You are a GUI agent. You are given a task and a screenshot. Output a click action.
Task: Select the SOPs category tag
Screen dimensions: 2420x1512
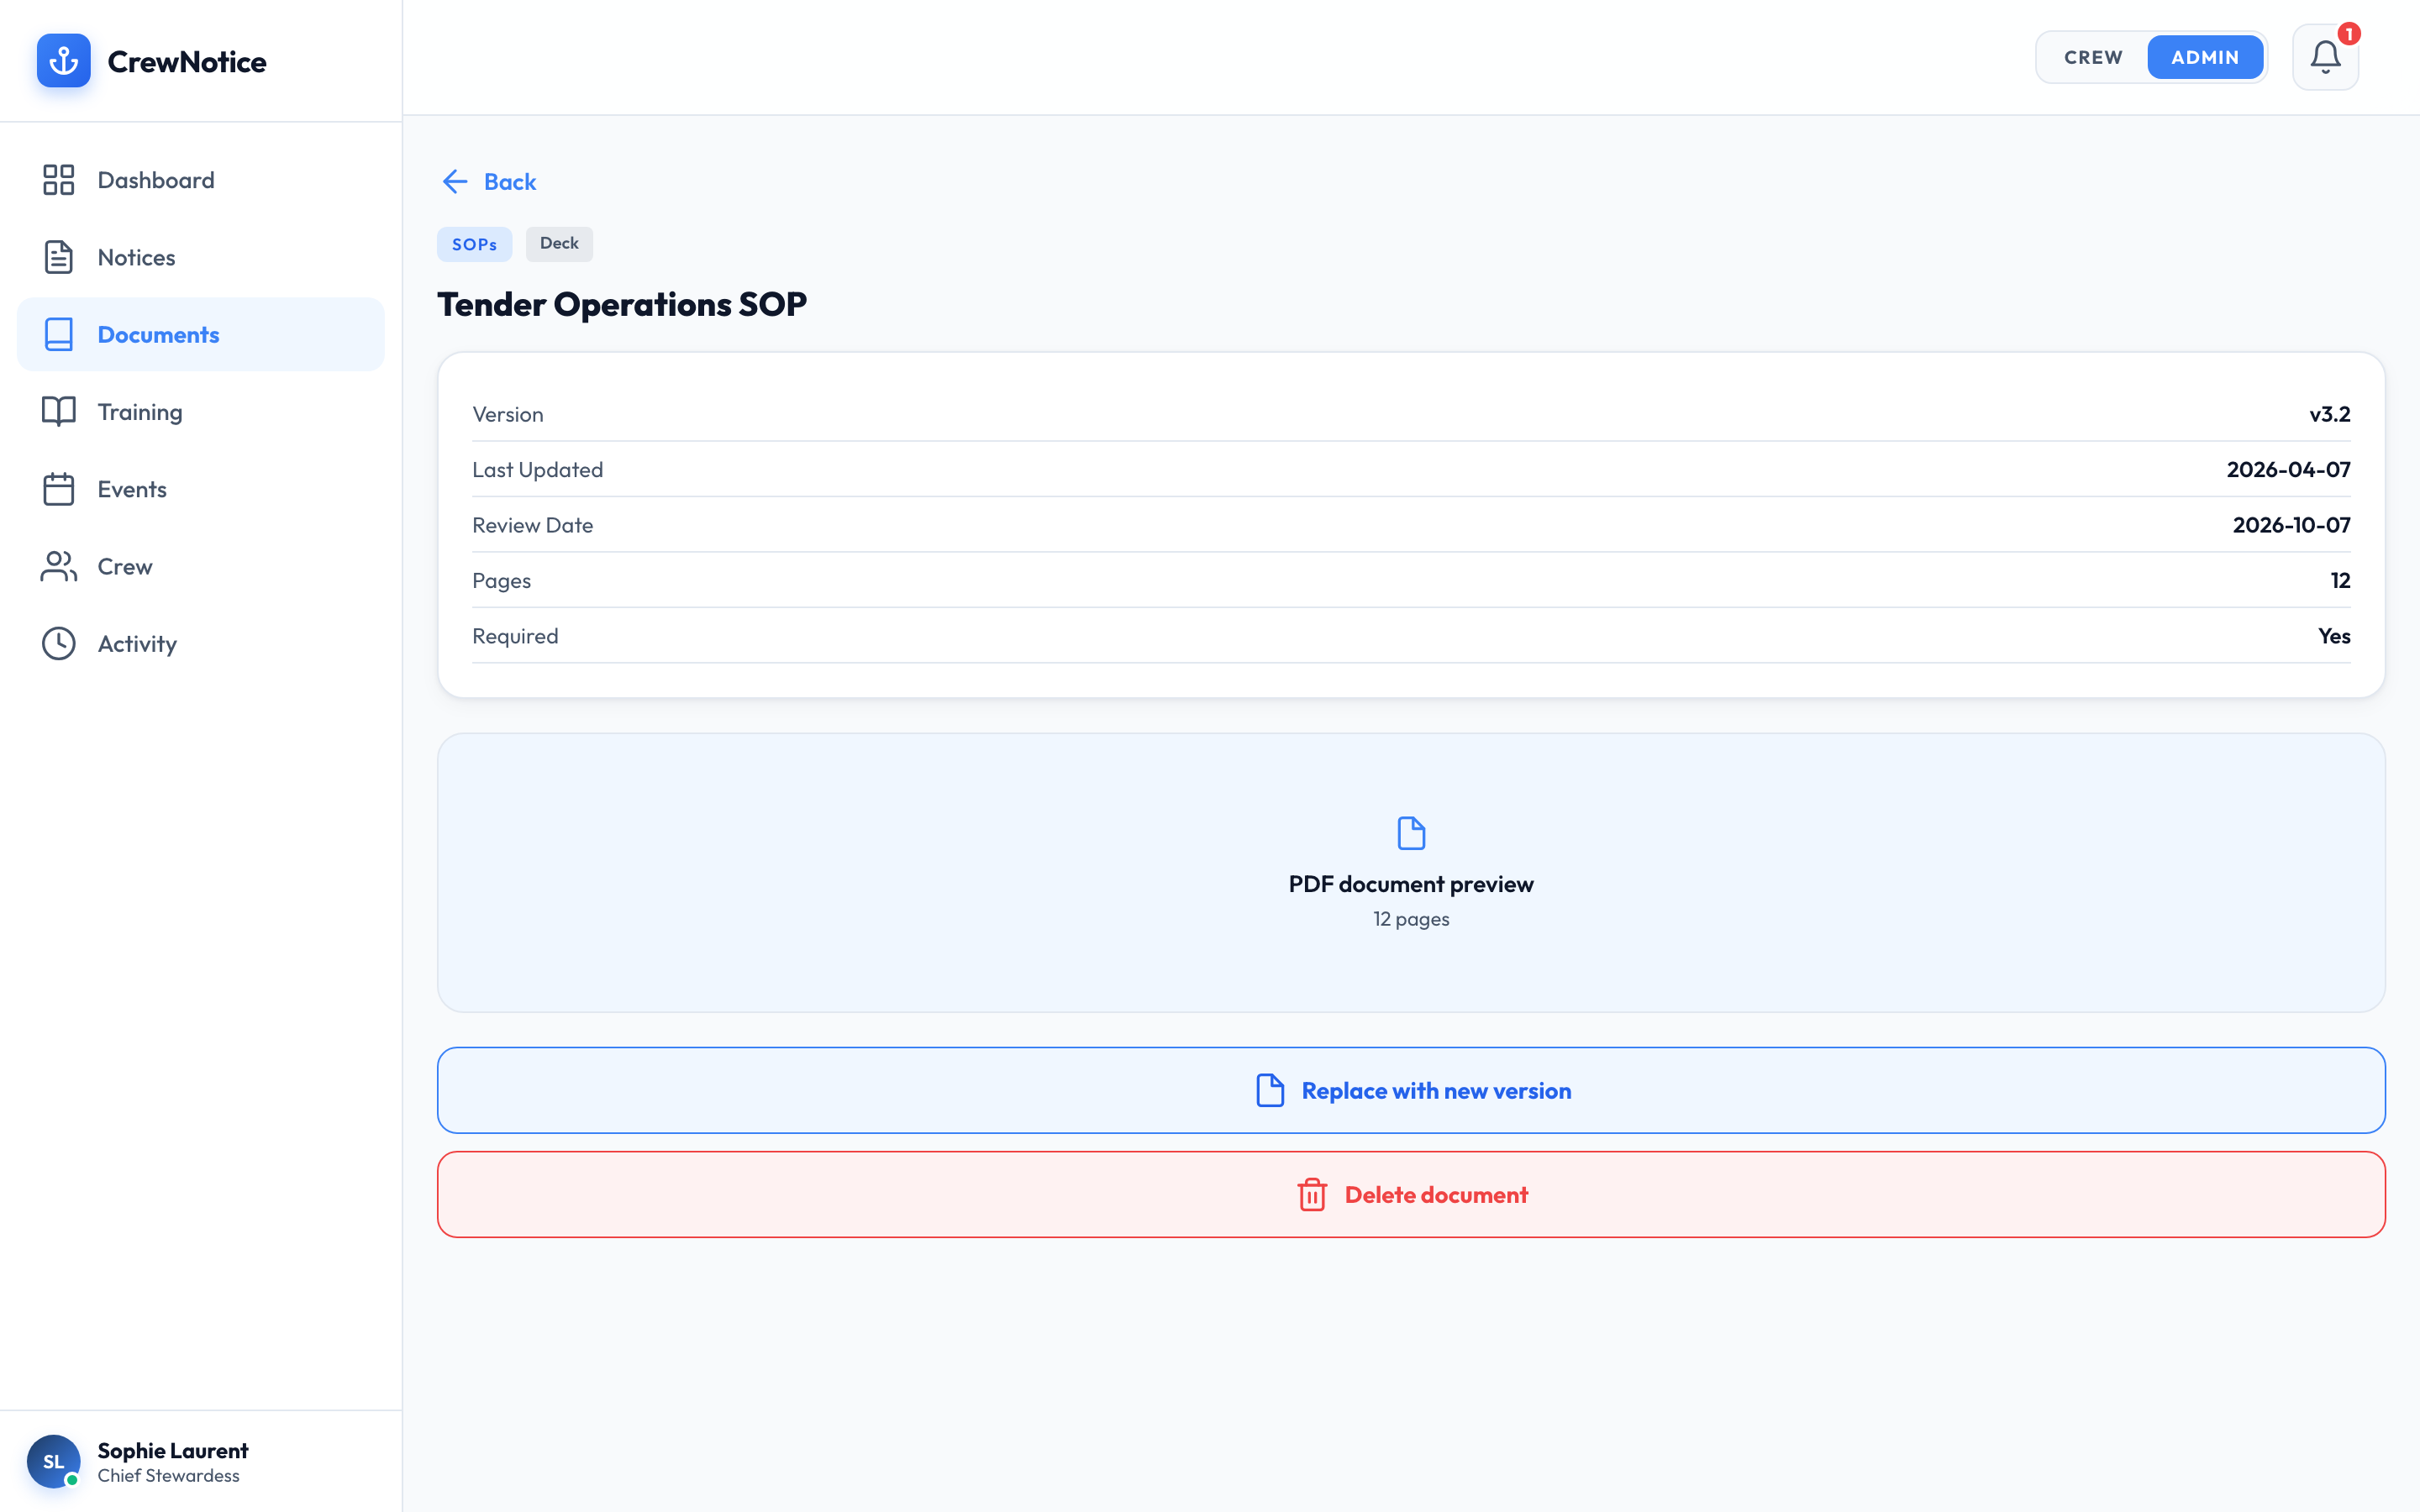(474, 243)
